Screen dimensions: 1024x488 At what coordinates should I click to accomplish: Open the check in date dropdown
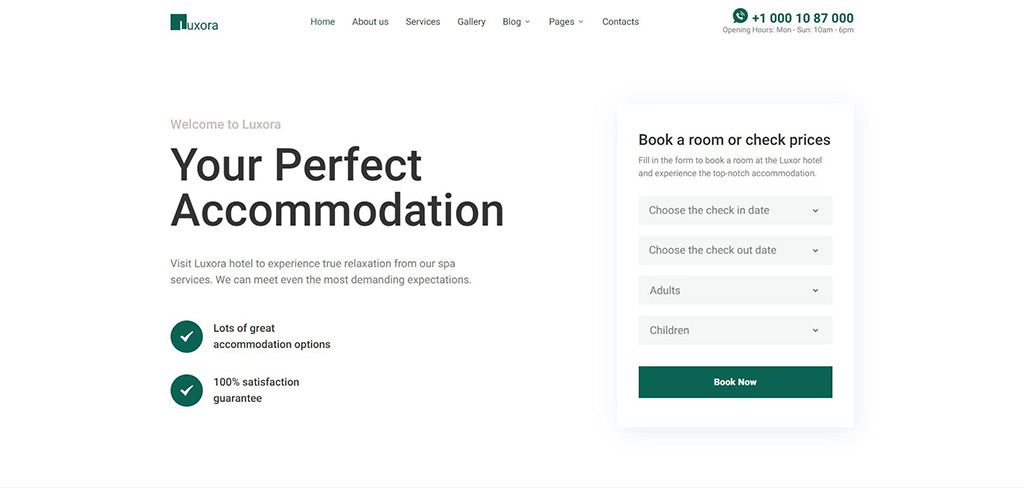[735, 210]
